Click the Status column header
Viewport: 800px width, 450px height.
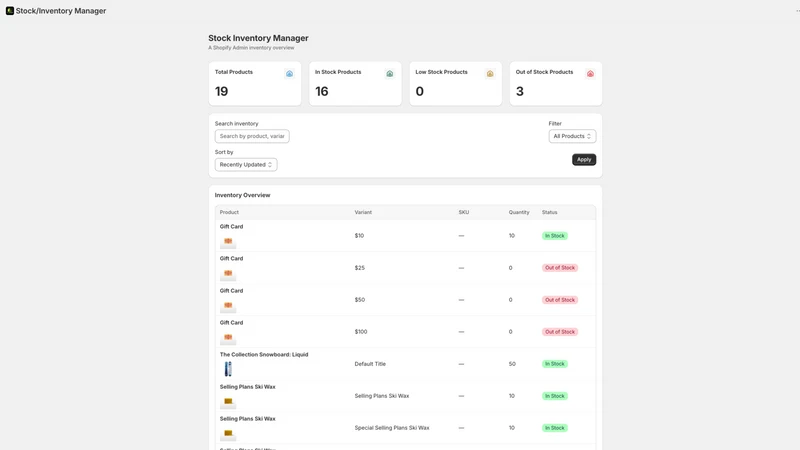[x=549, y=212]
